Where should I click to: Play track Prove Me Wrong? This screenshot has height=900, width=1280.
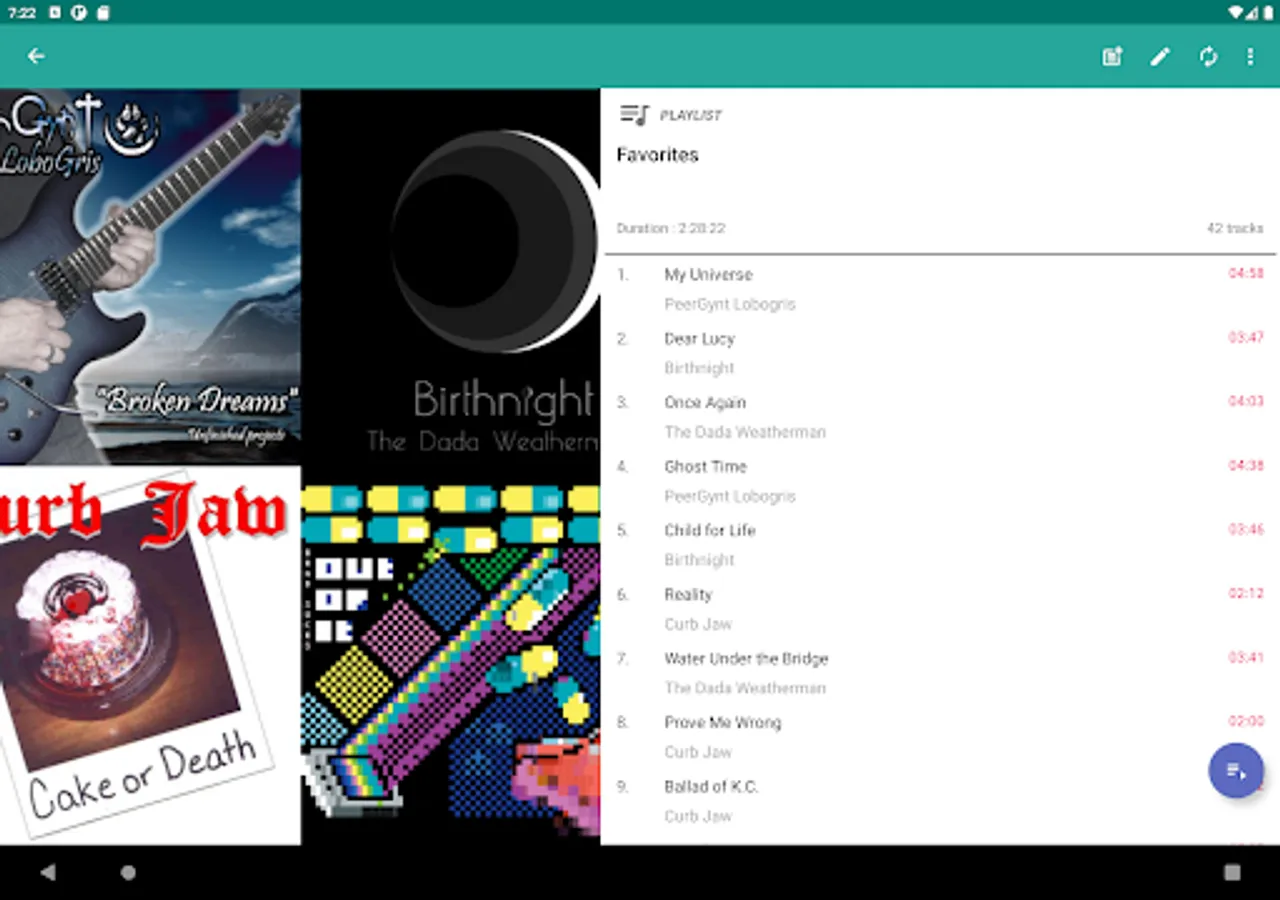pos(940,737)
